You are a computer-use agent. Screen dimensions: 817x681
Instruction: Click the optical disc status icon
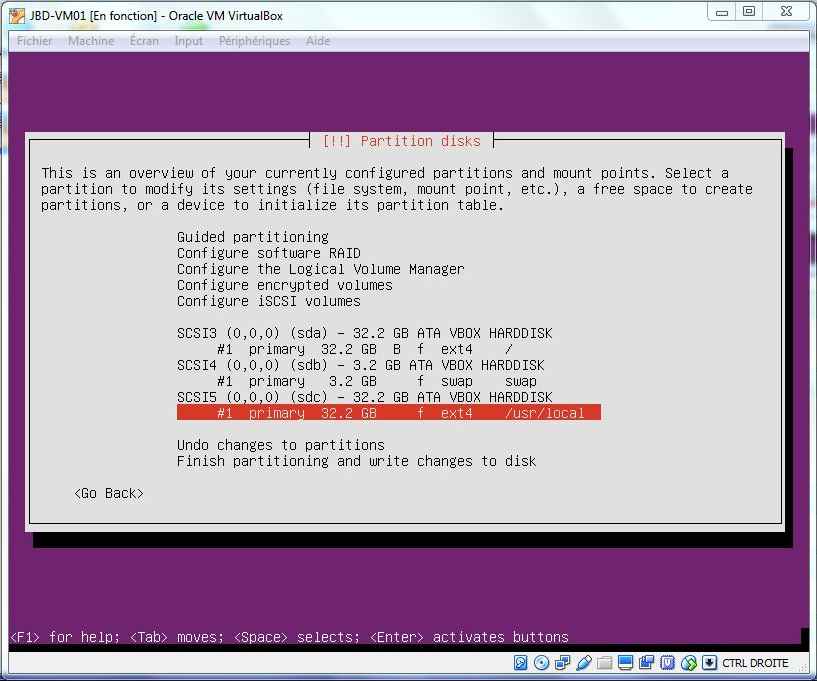541,663
